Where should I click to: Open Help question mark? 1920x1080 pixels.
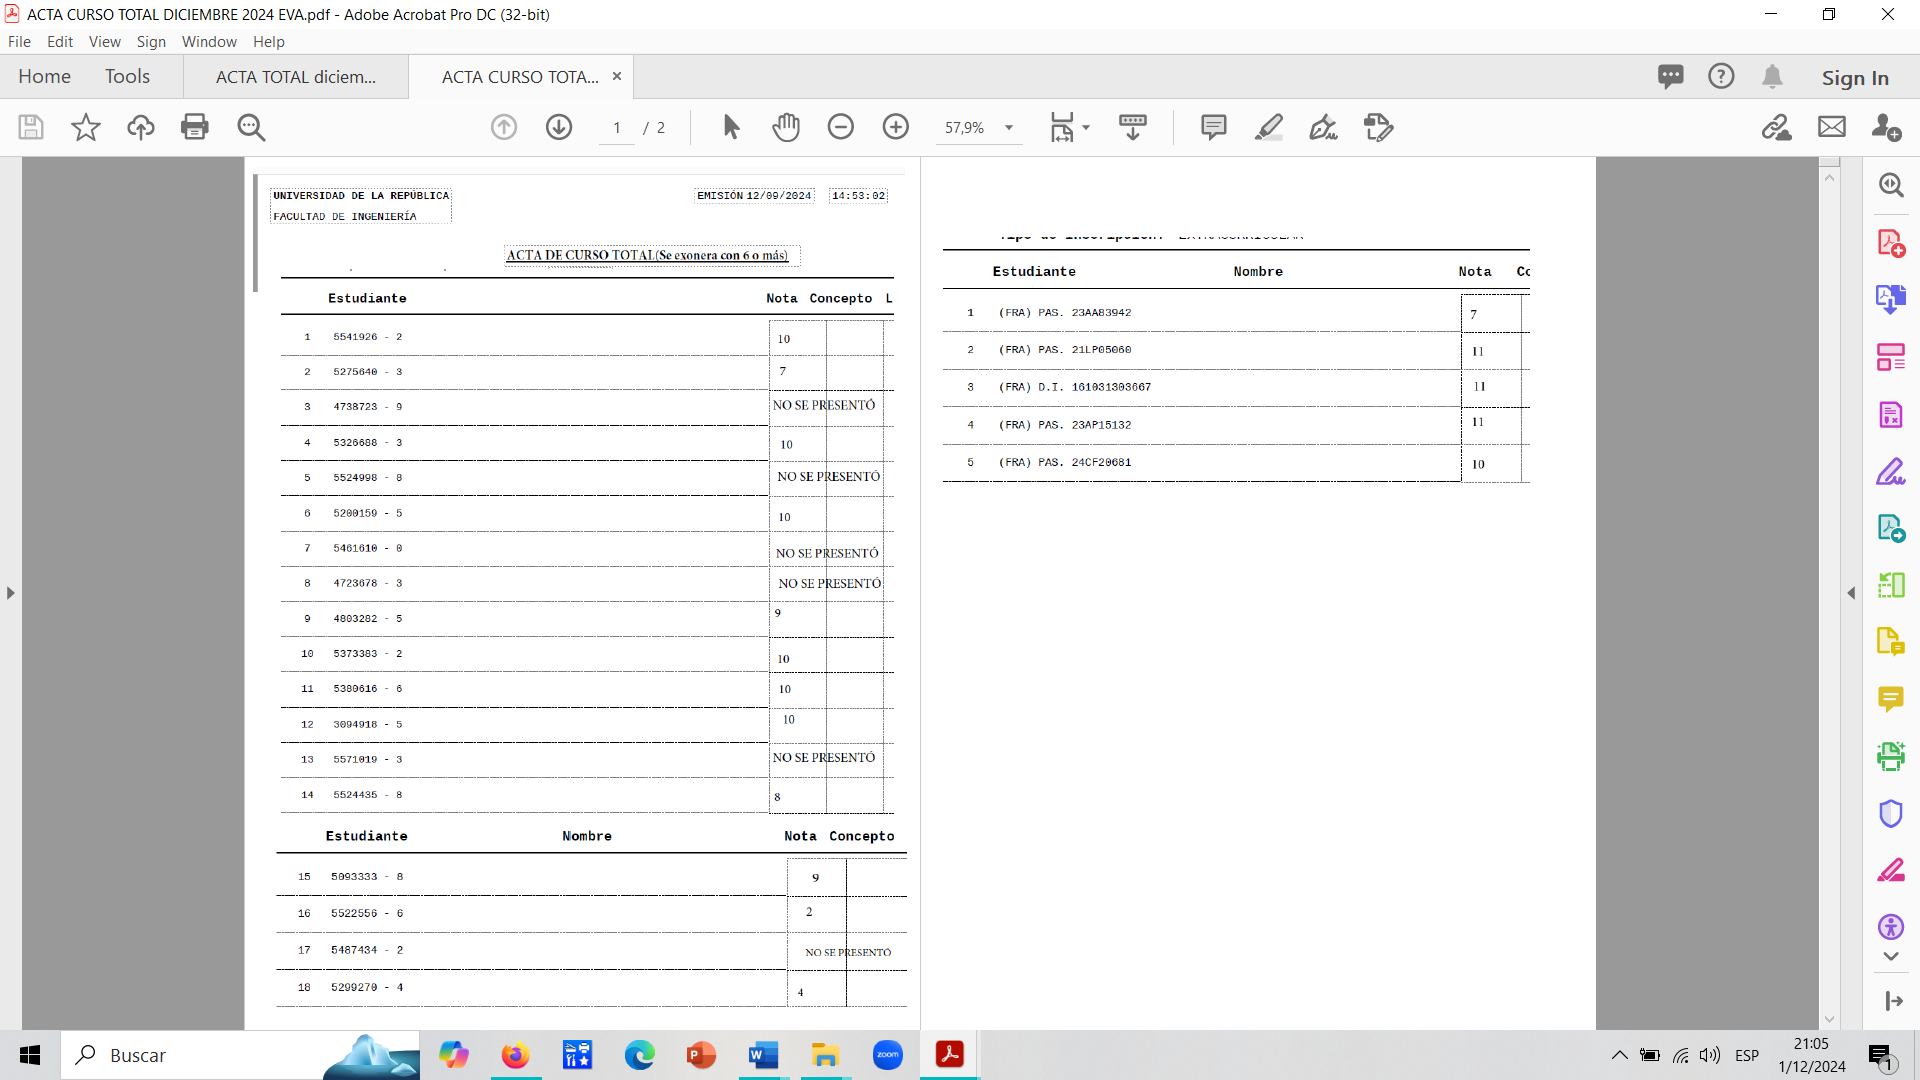1721,76
